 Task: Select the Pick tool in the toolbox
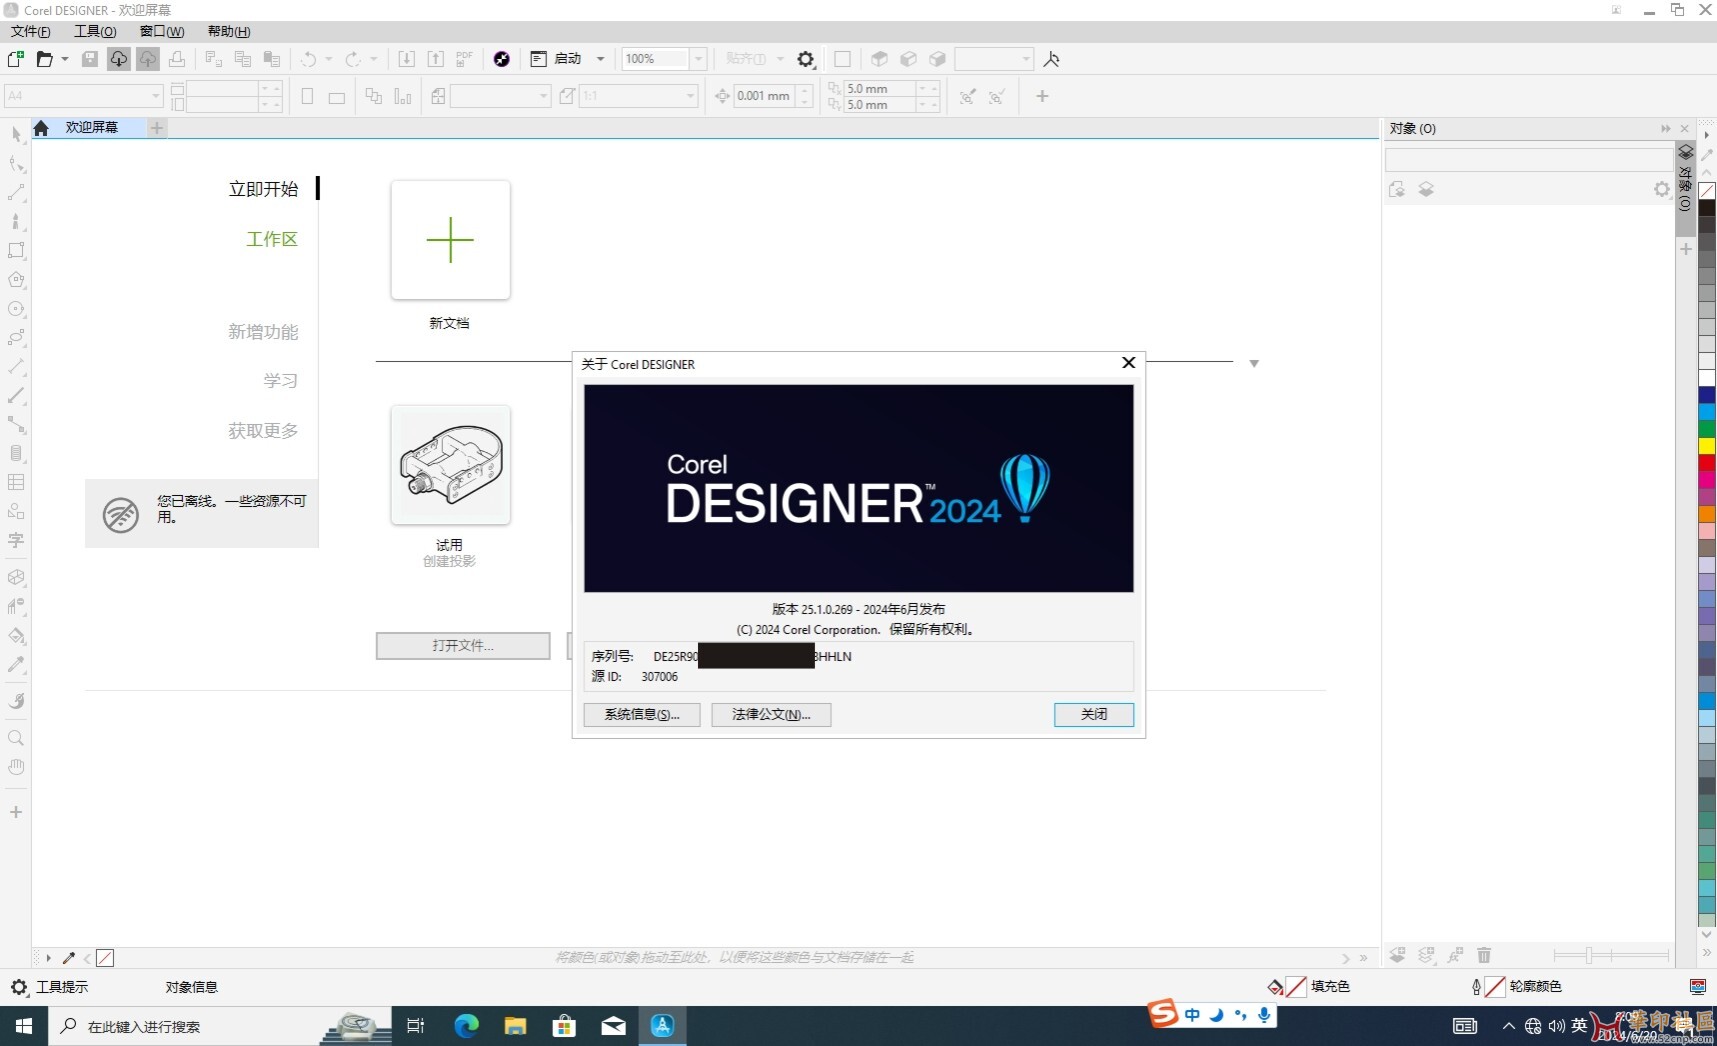coord(16,134)
